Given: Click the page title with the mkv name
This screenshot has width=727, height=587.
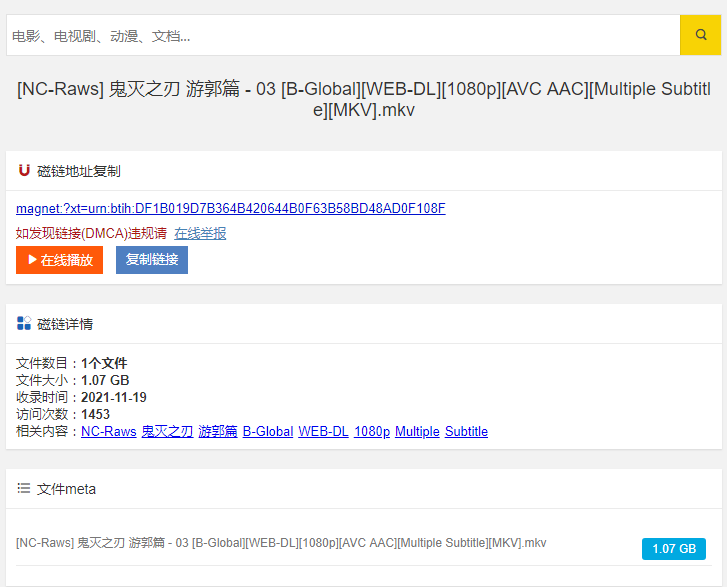Looking at the screenshot, I should [364, 99].
